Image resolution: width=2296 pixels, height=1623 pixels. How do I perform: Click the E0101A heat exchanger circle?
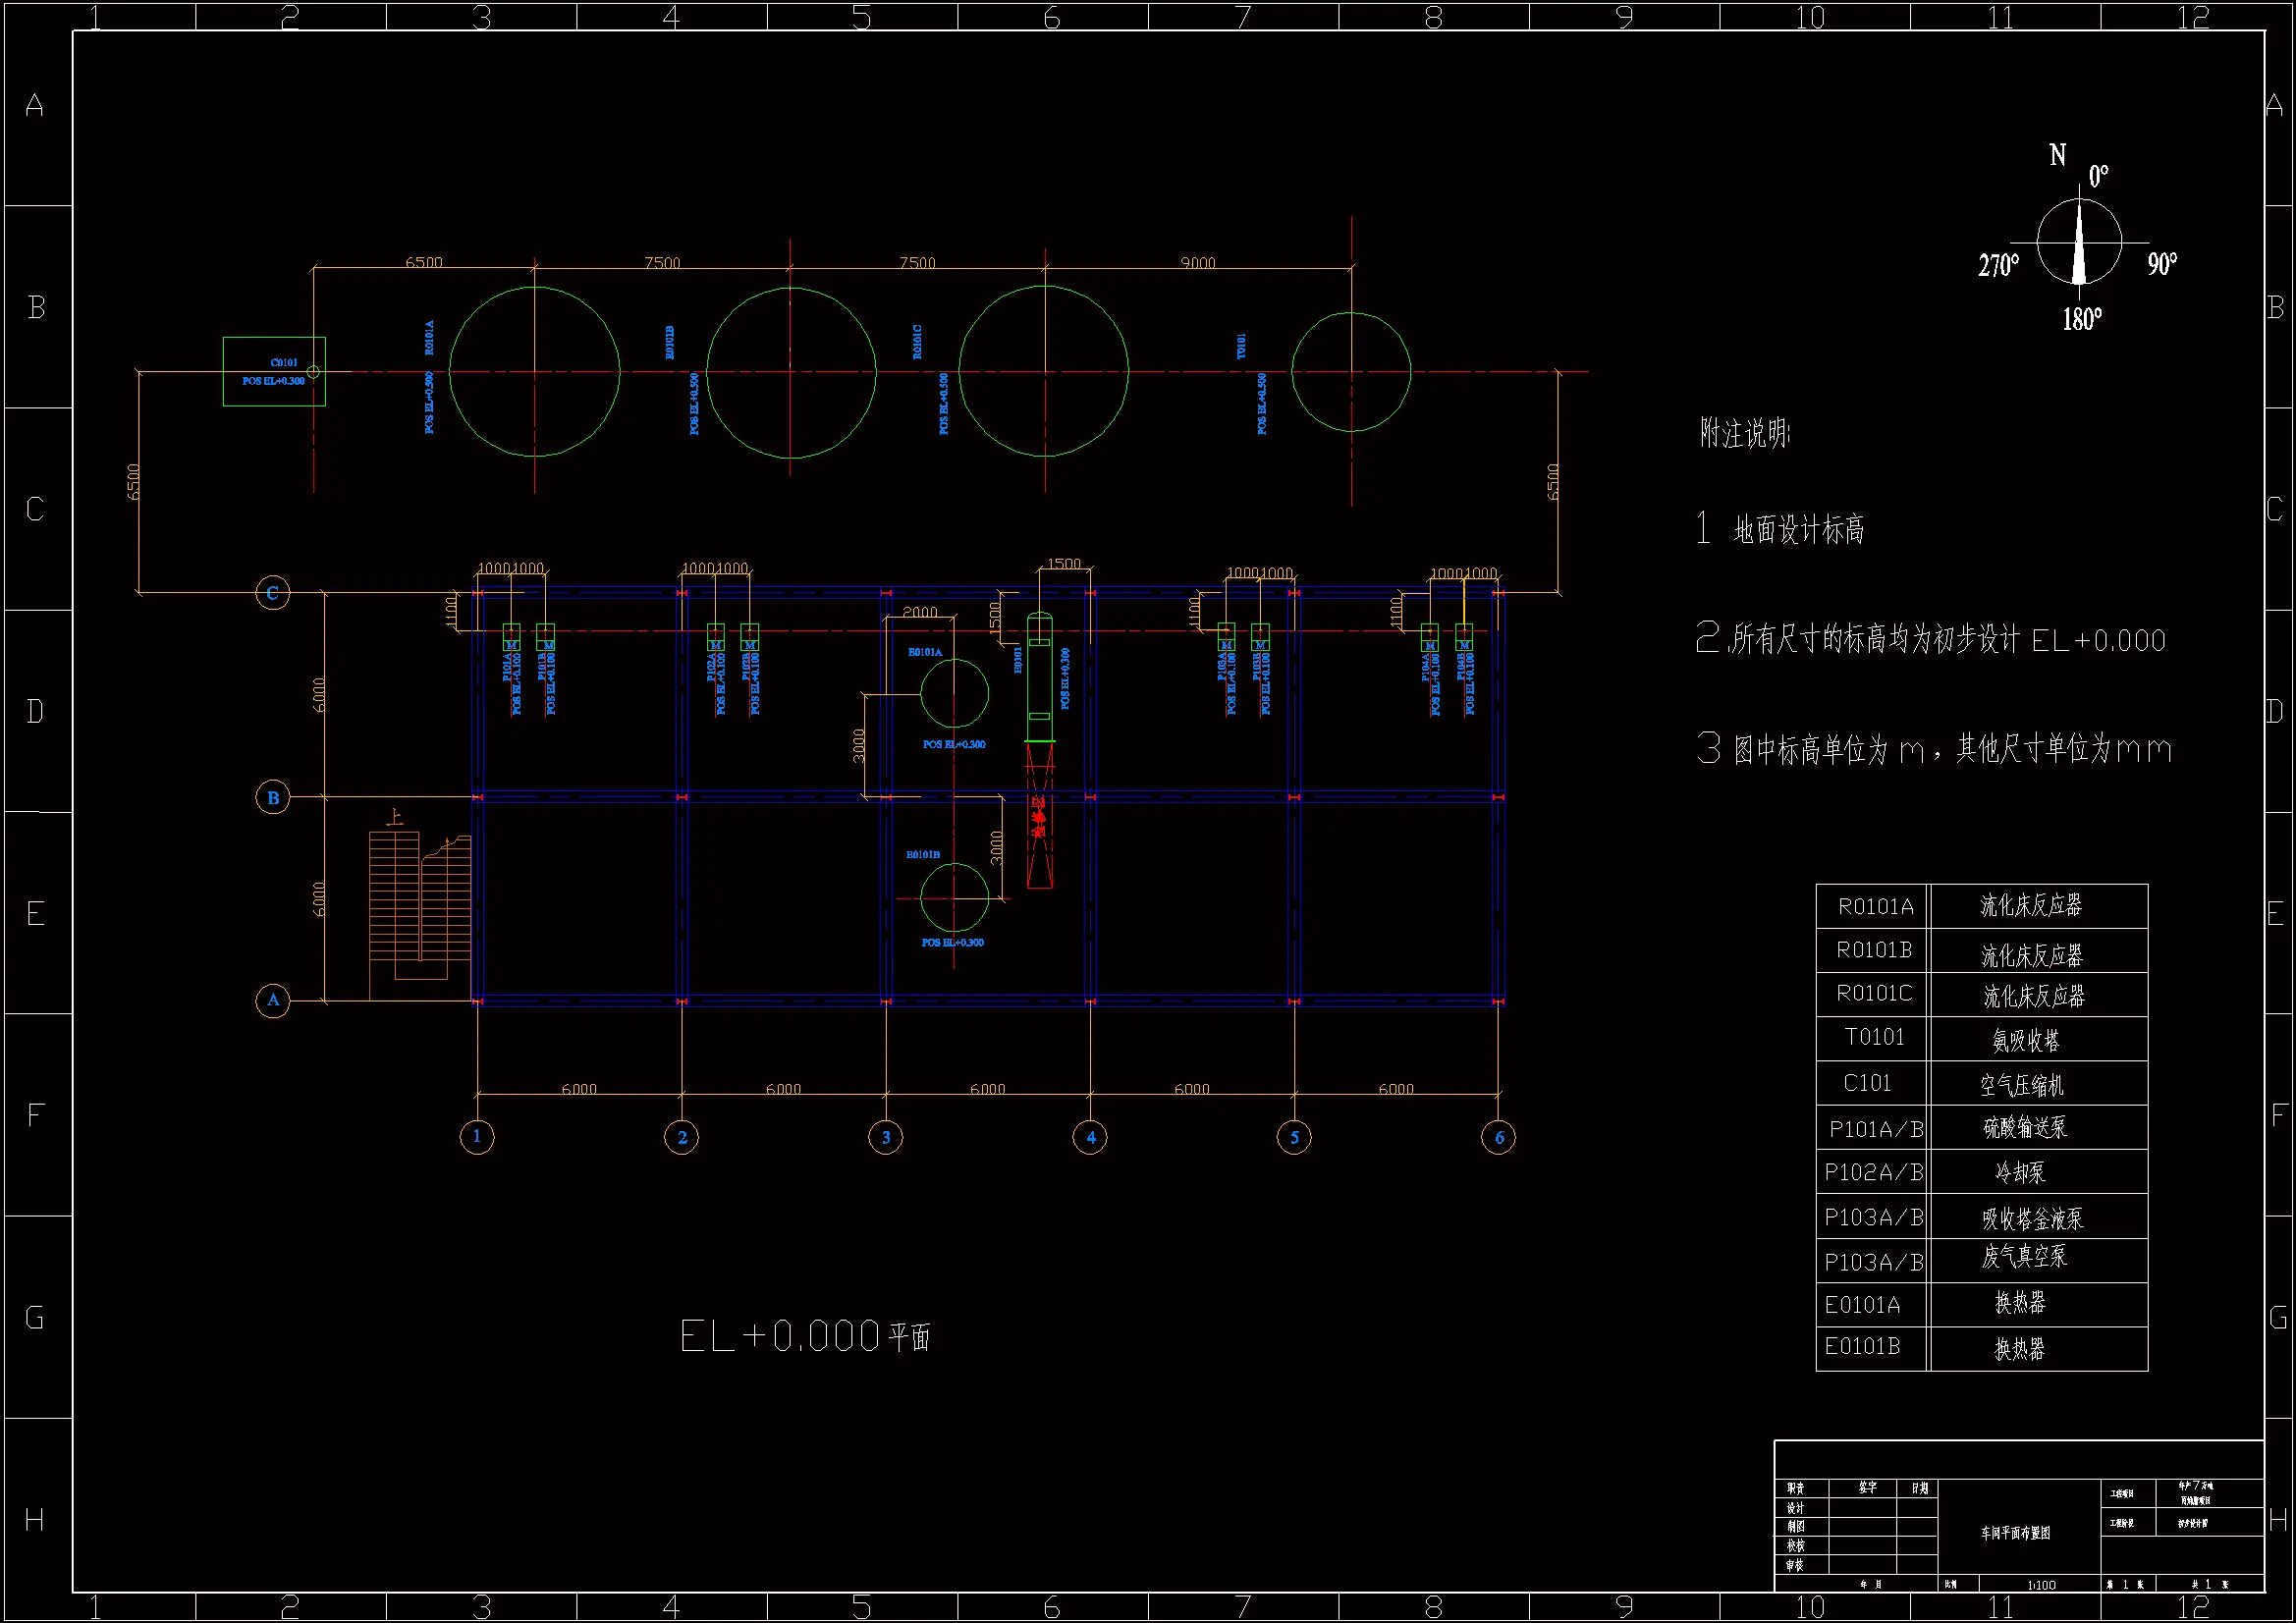pos(954,693)
